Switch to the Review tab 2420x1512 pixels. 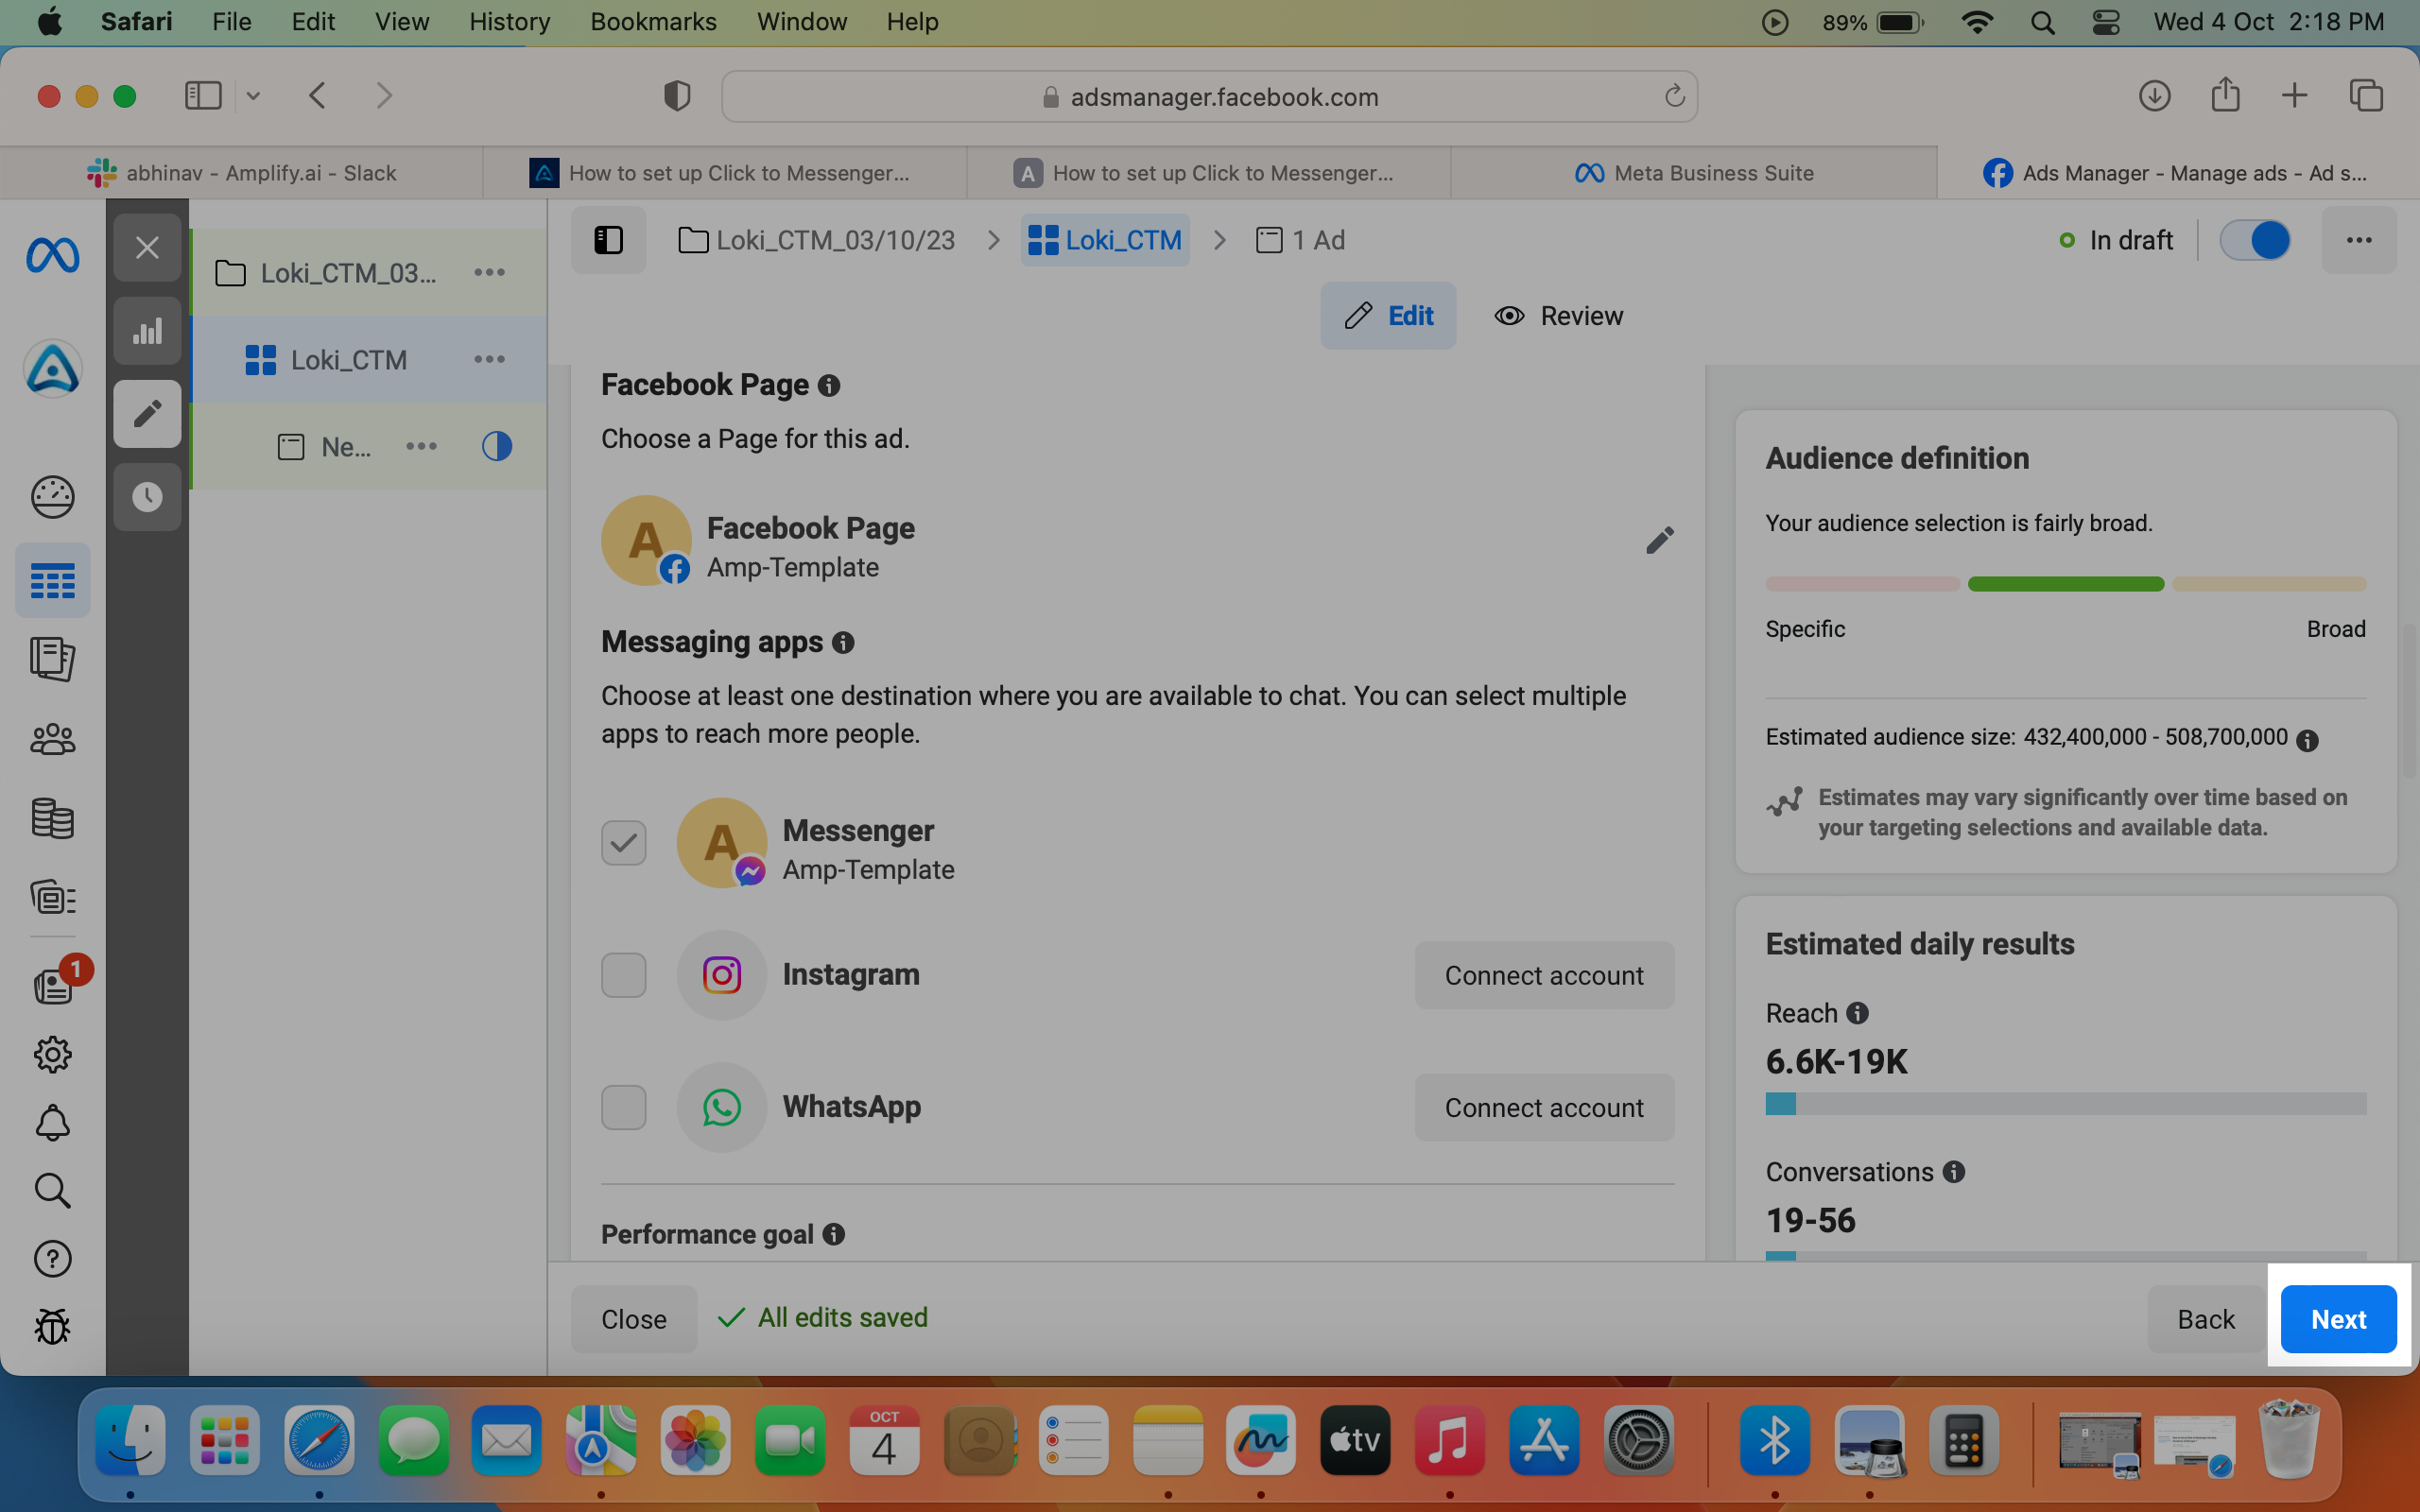pyautogui.click(x=1559, y=316)
